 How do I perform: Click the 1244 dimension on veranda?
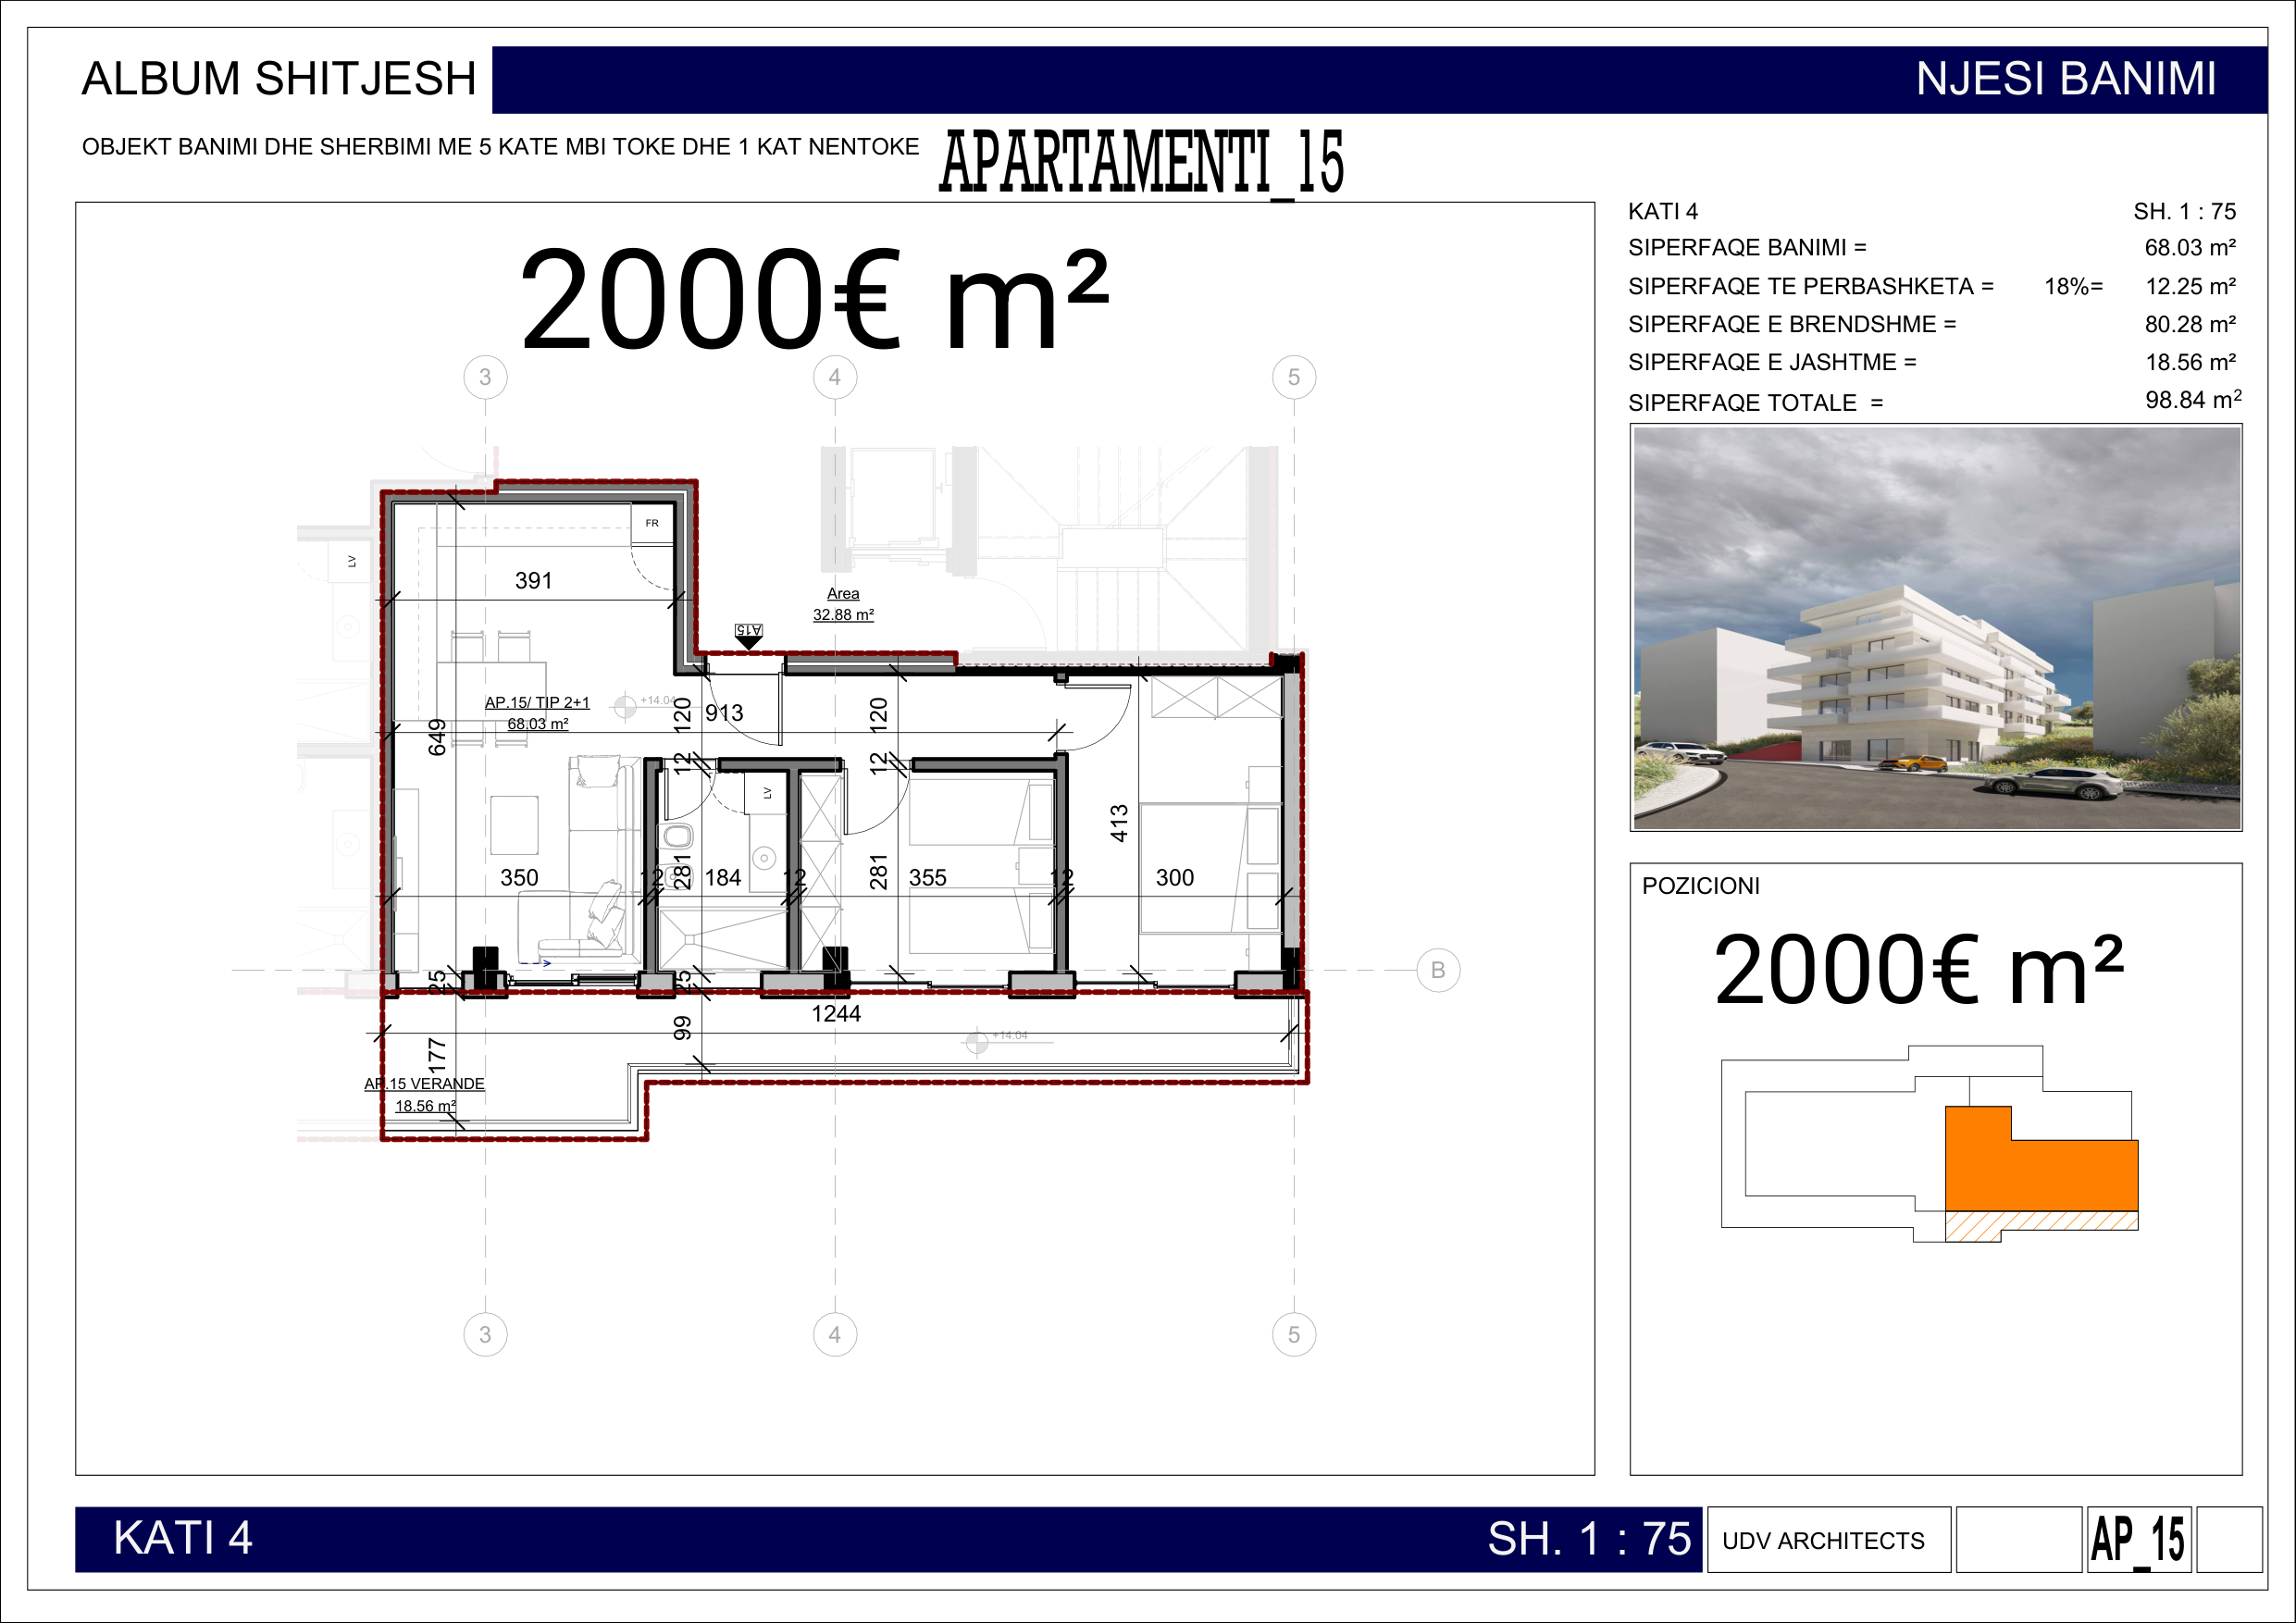pos(836,1014)
